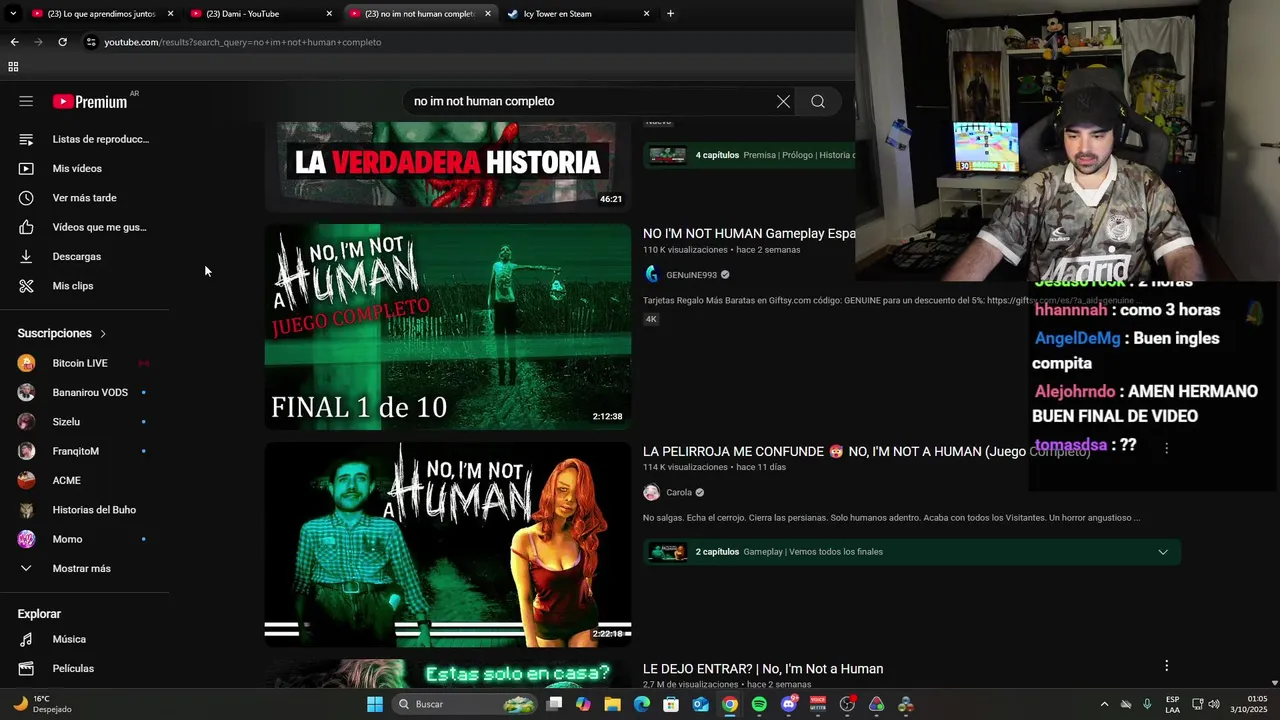Show hidden system tray icons

[1104, 704]
